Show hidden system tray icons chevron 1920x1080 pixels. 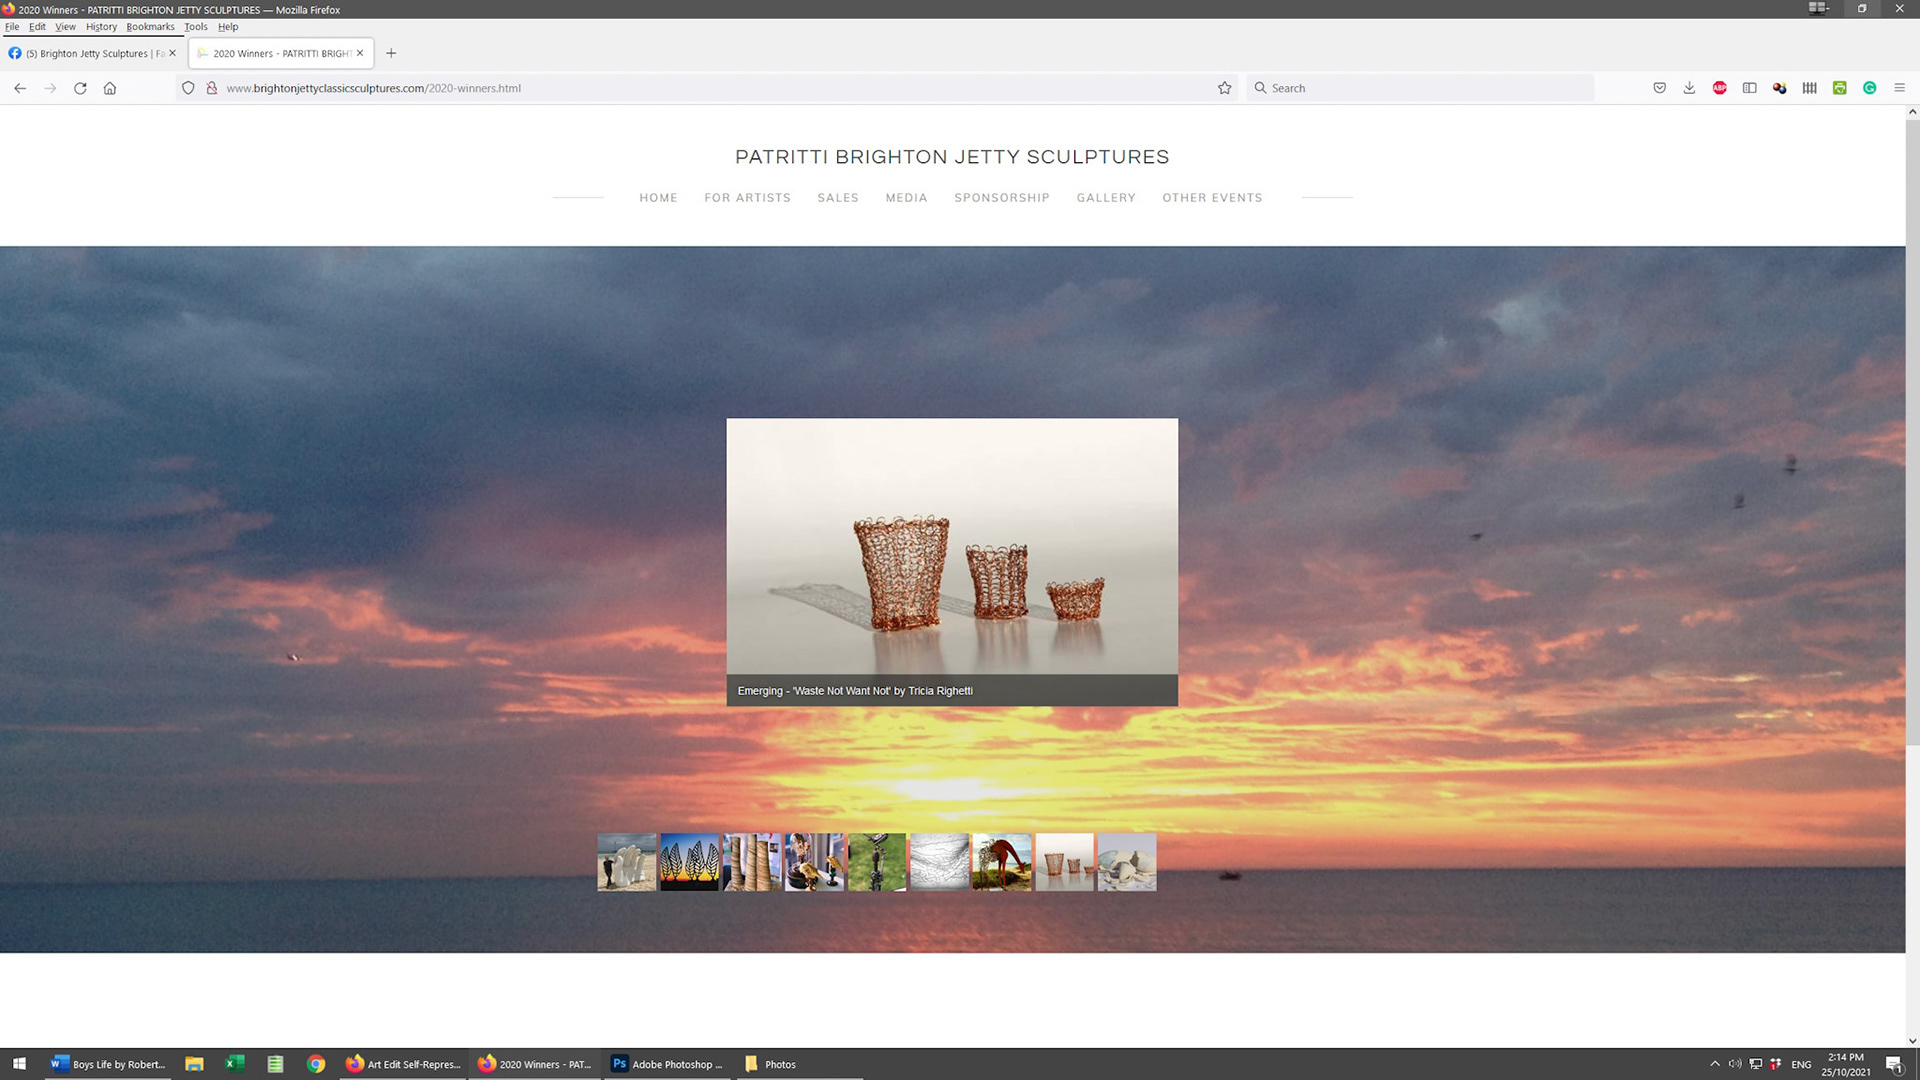1714,1064
